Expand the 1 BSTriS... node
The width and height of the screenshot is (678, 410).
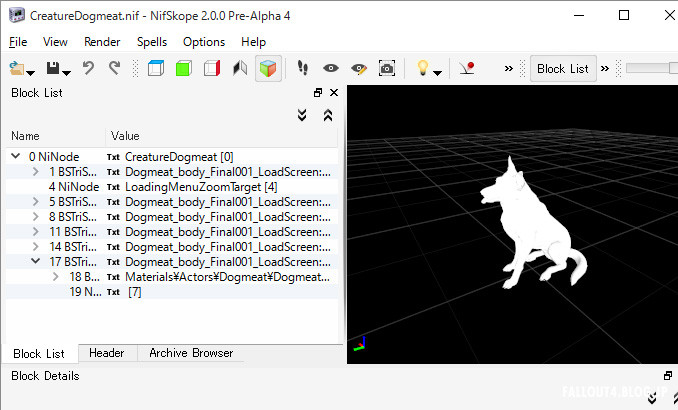(x=35, y=172)
